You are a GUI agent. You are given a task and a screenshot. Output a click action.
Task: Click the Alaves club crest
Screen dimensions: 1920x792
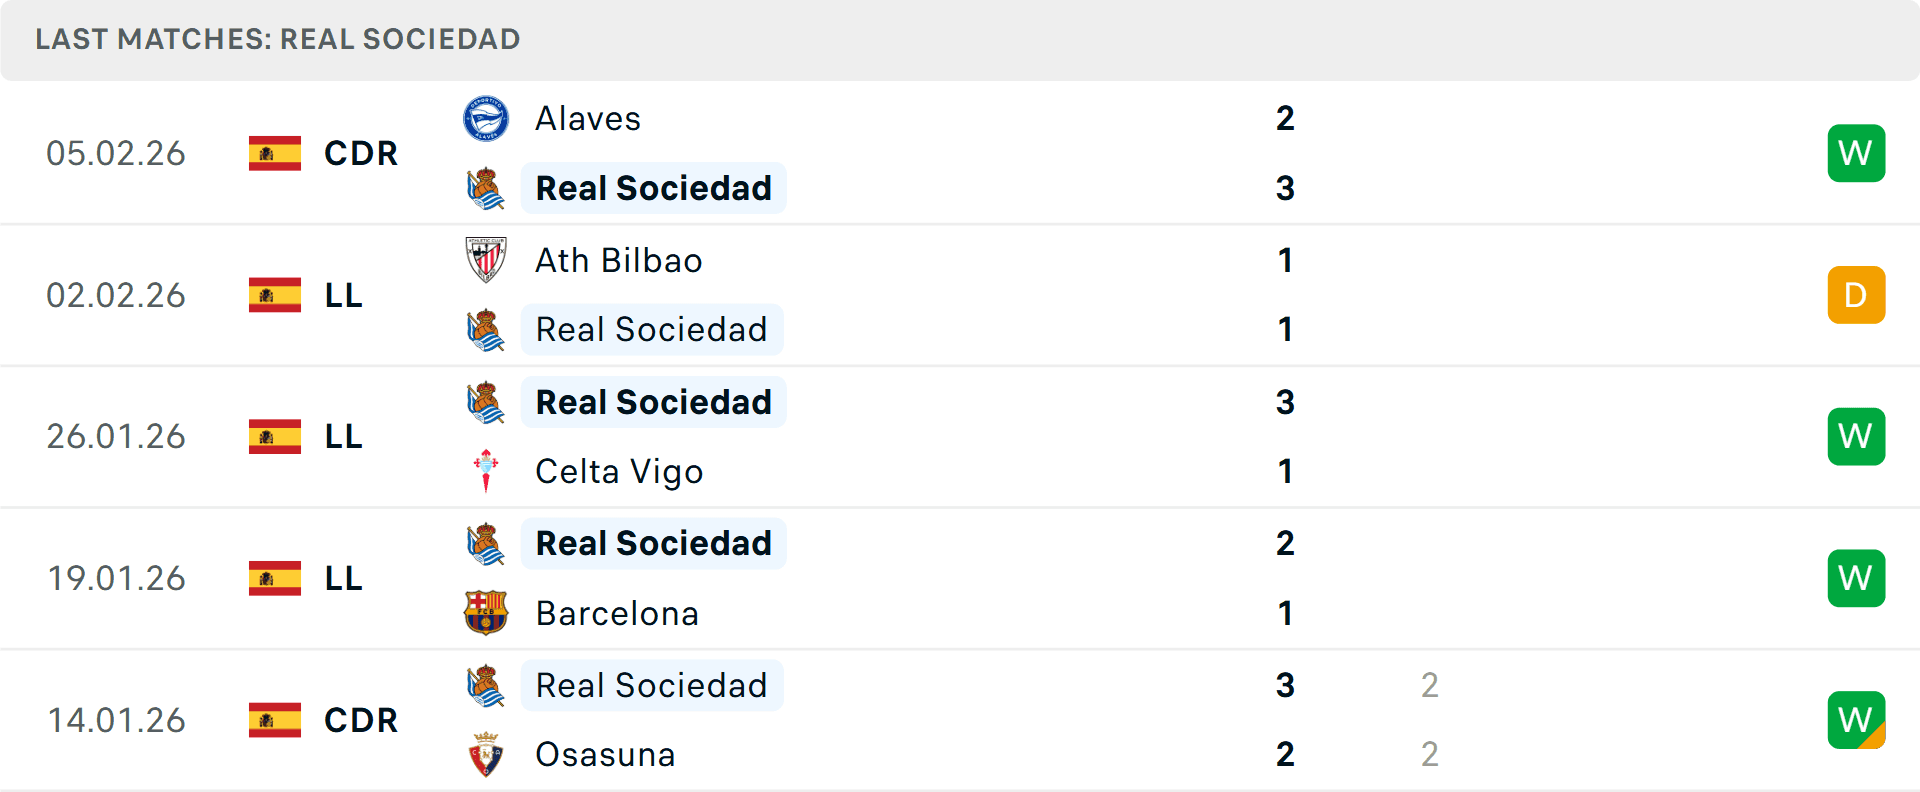click(x=487, y=117)
